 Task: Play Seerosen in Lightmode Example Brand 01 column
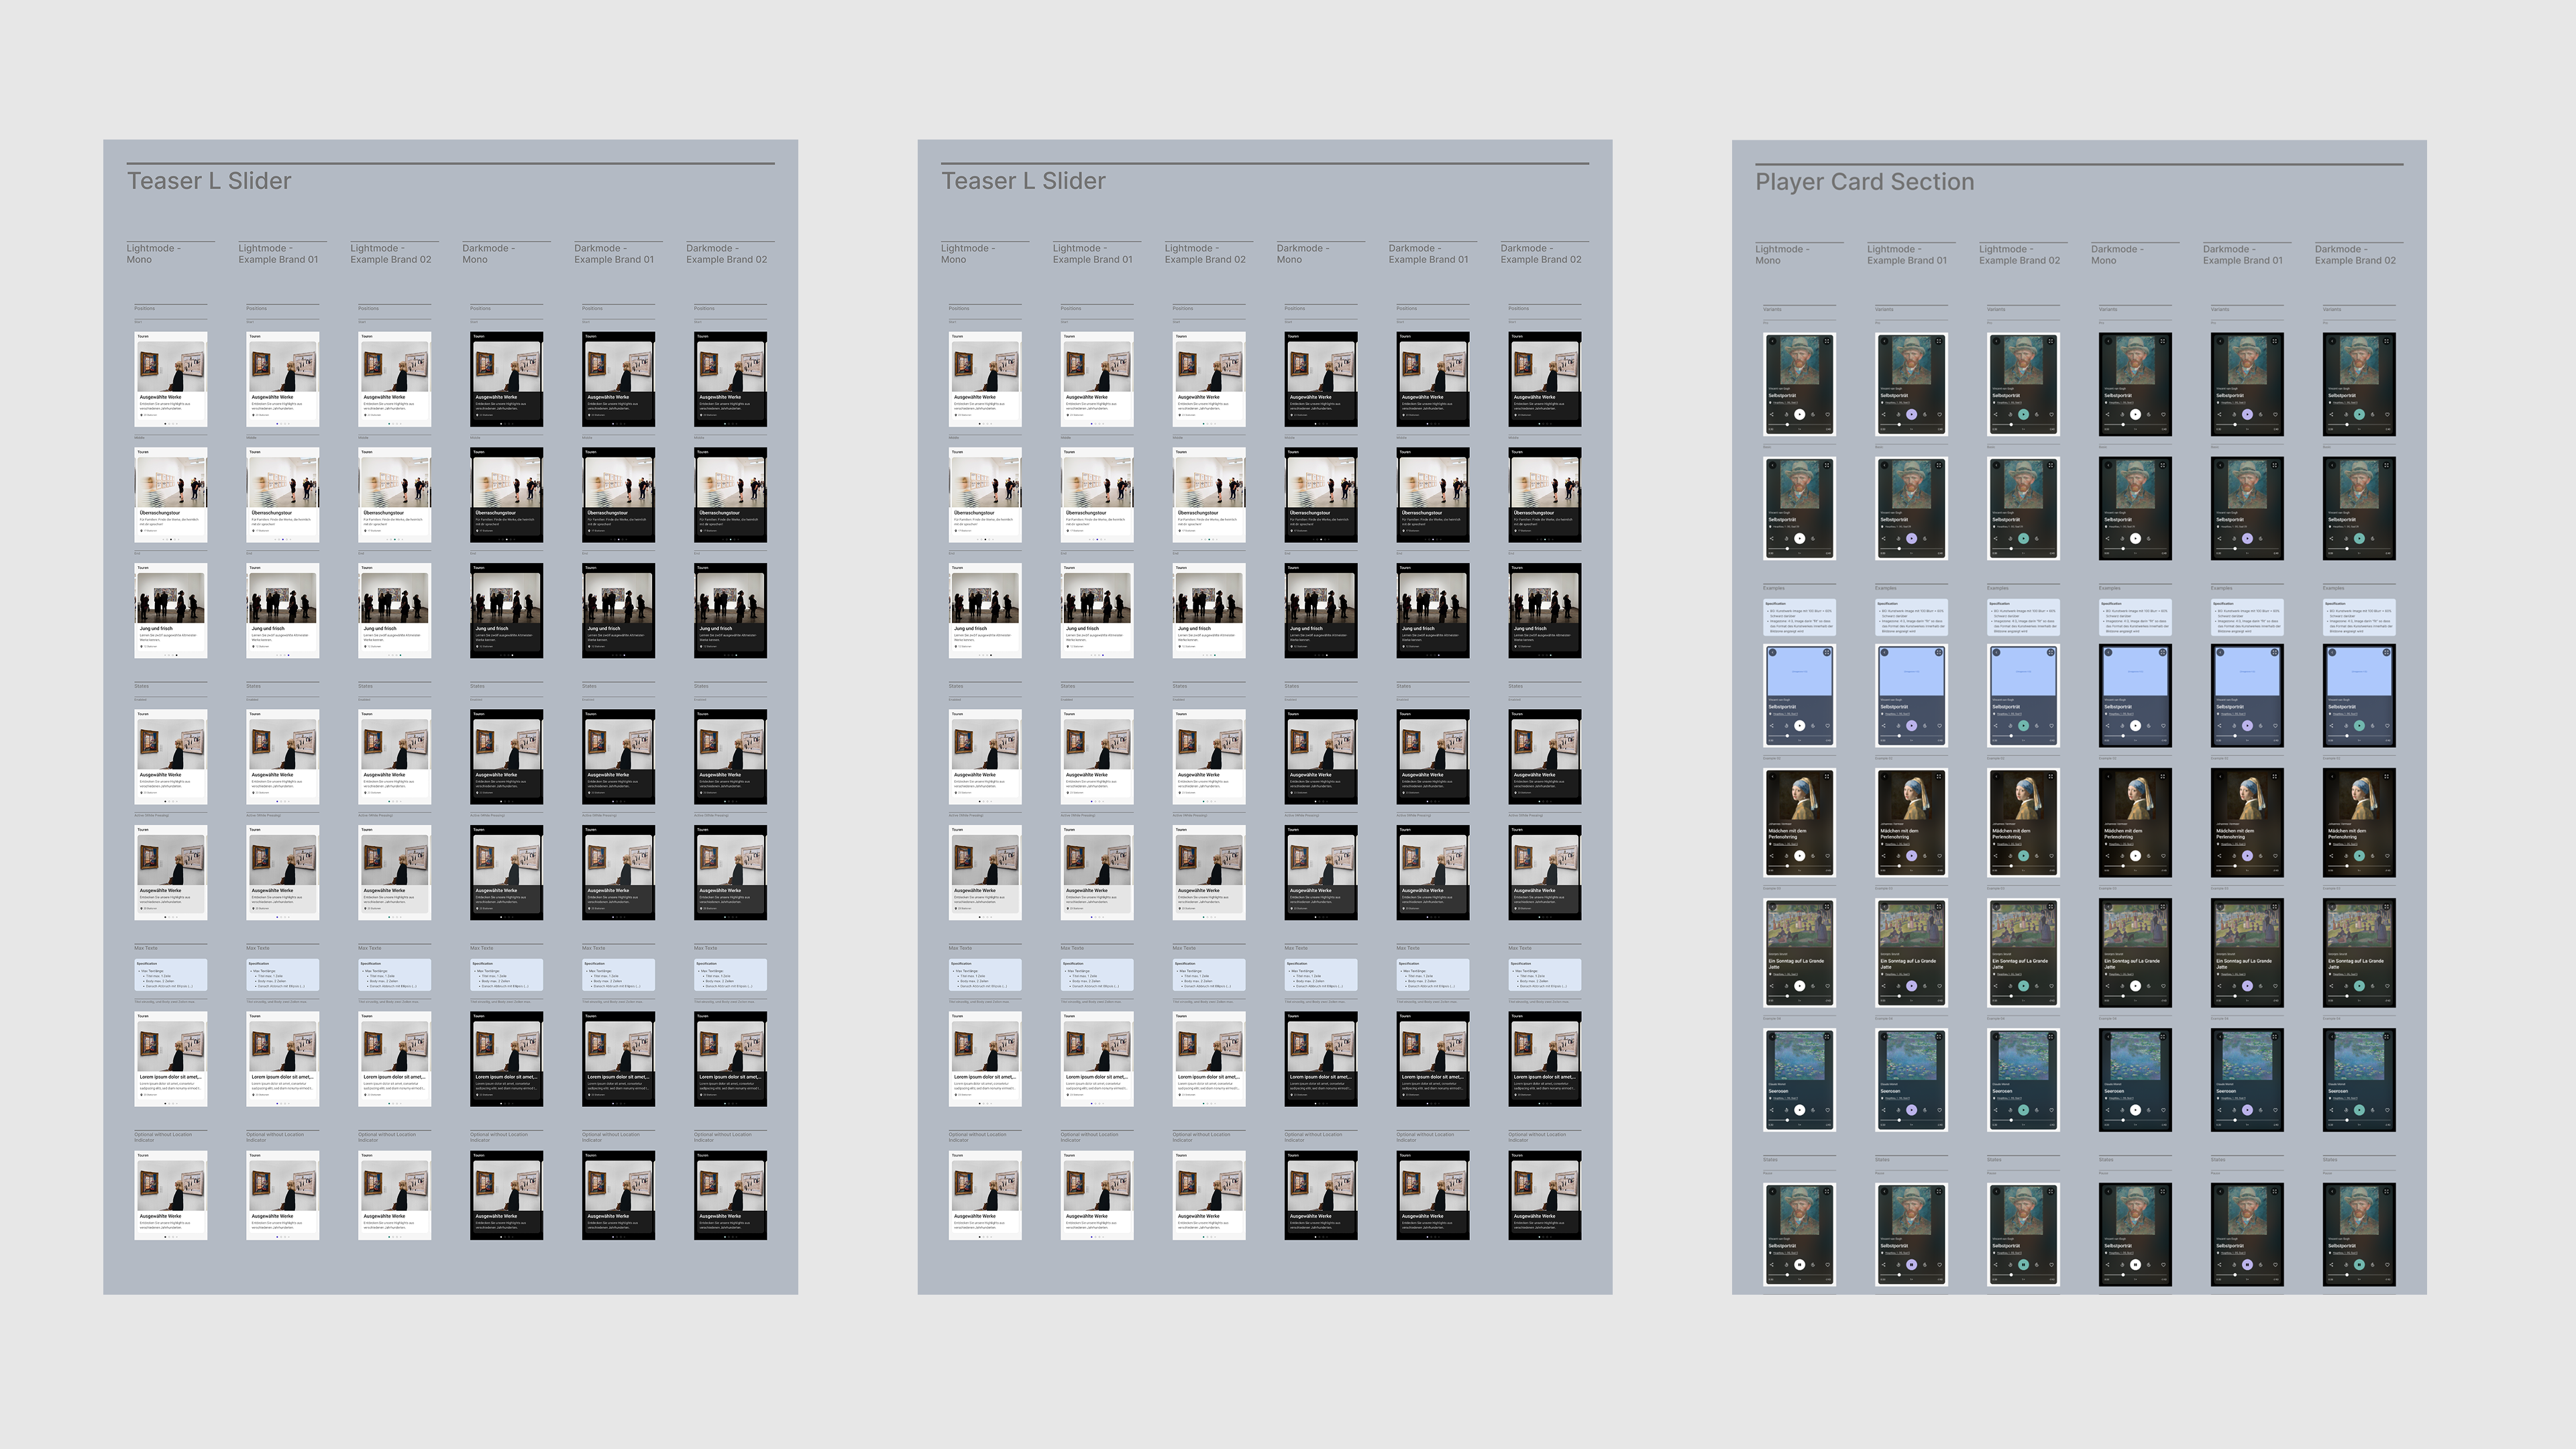point(1912,1110)
